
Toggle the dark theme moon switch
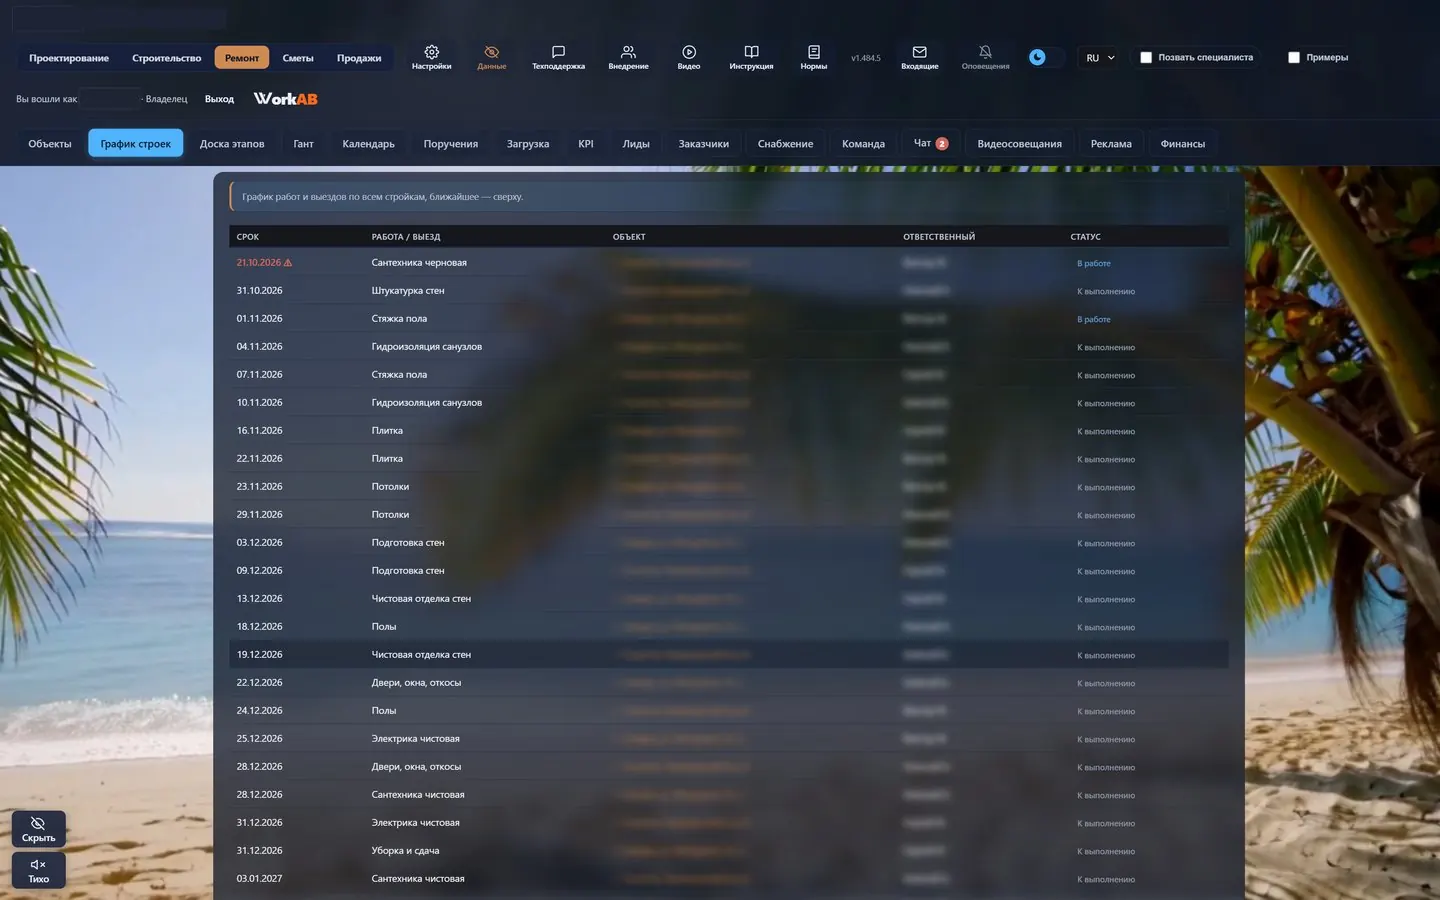pyautogui.click(x=1045, y=57)
